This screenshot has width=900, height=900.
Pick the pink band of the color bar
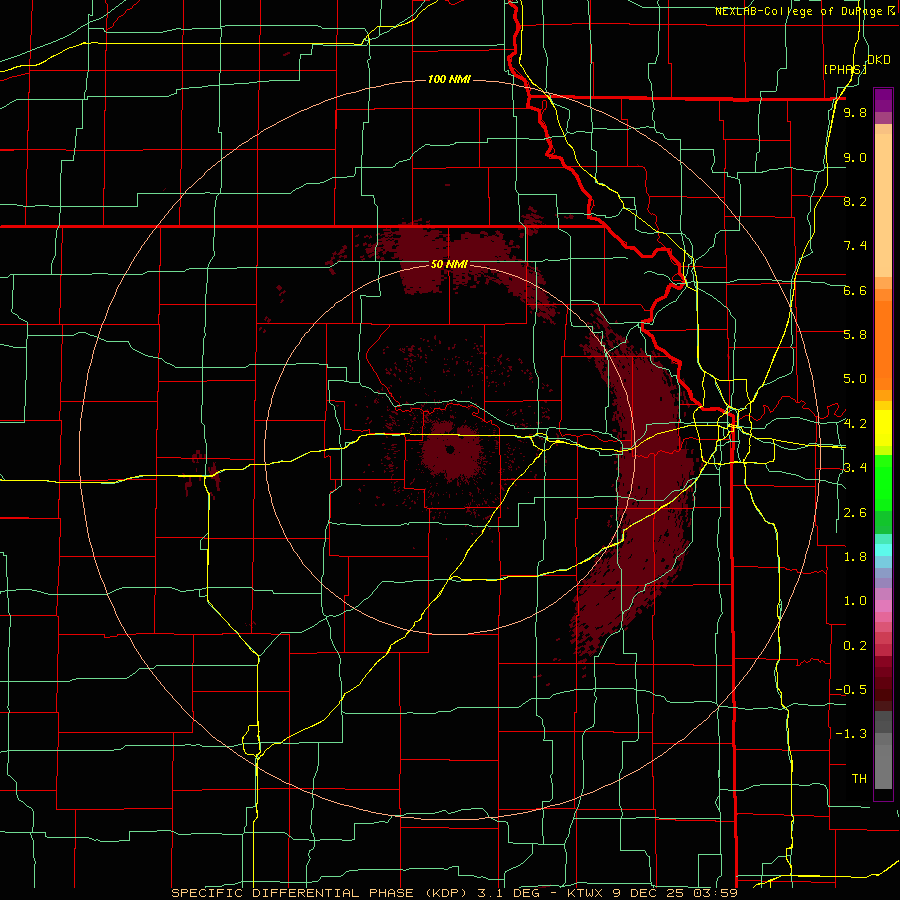[883, 606]
